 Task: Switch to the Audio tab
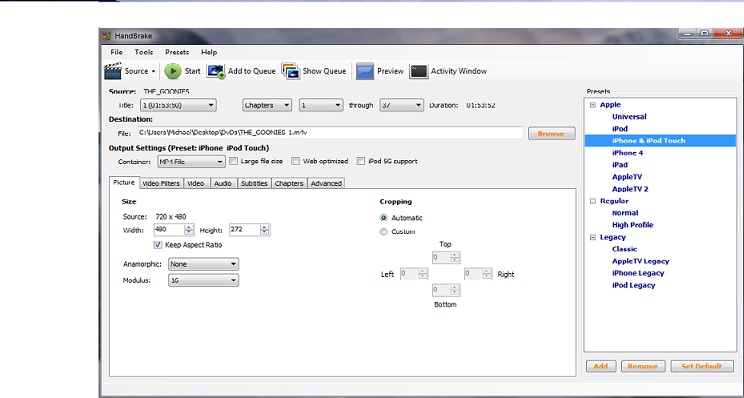(223, 184)
